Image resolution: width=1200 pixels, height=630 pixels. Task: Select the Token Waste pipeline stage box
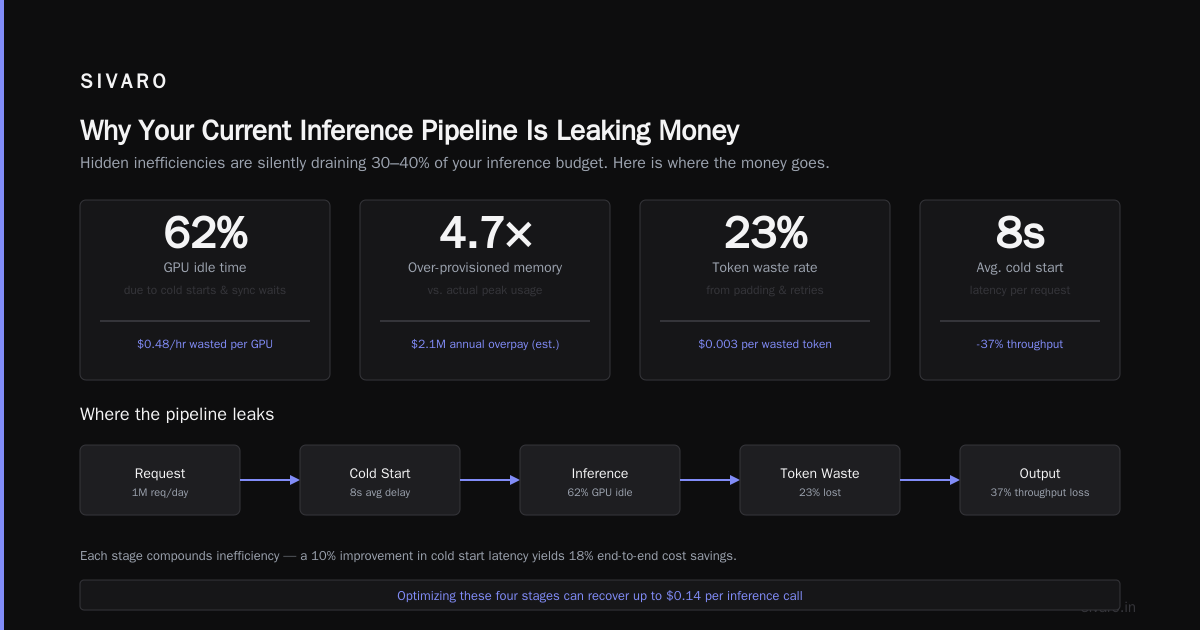(820, 480)
